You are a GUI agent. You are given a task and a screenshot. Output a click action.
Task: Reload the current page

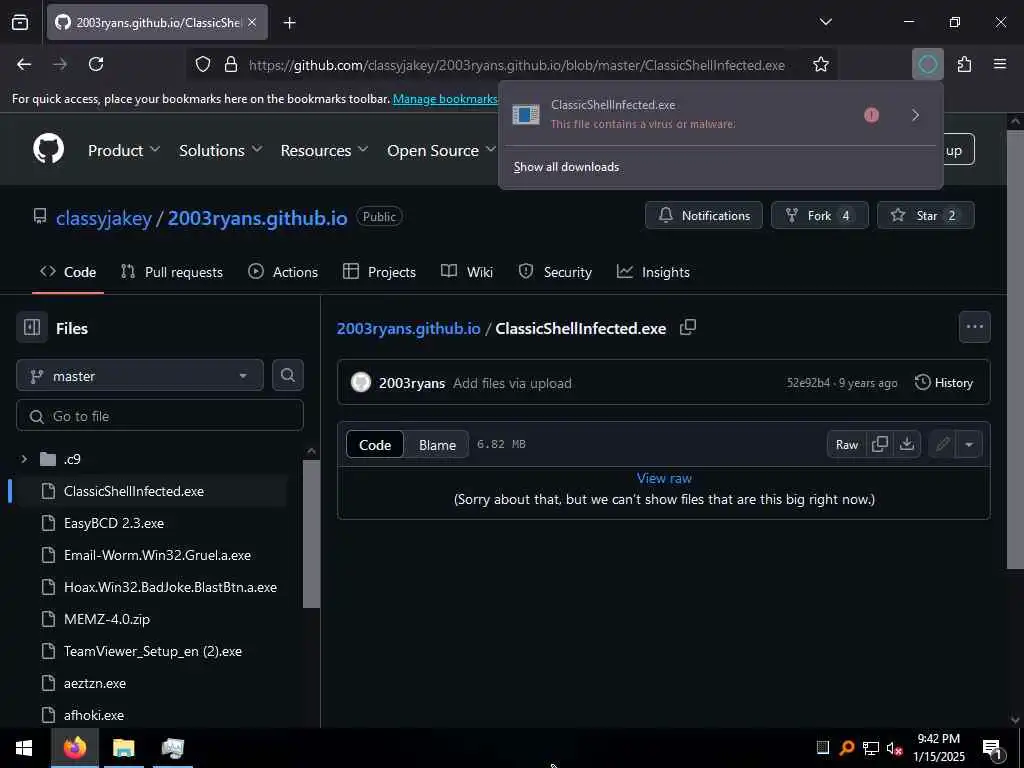pos(96,64)
